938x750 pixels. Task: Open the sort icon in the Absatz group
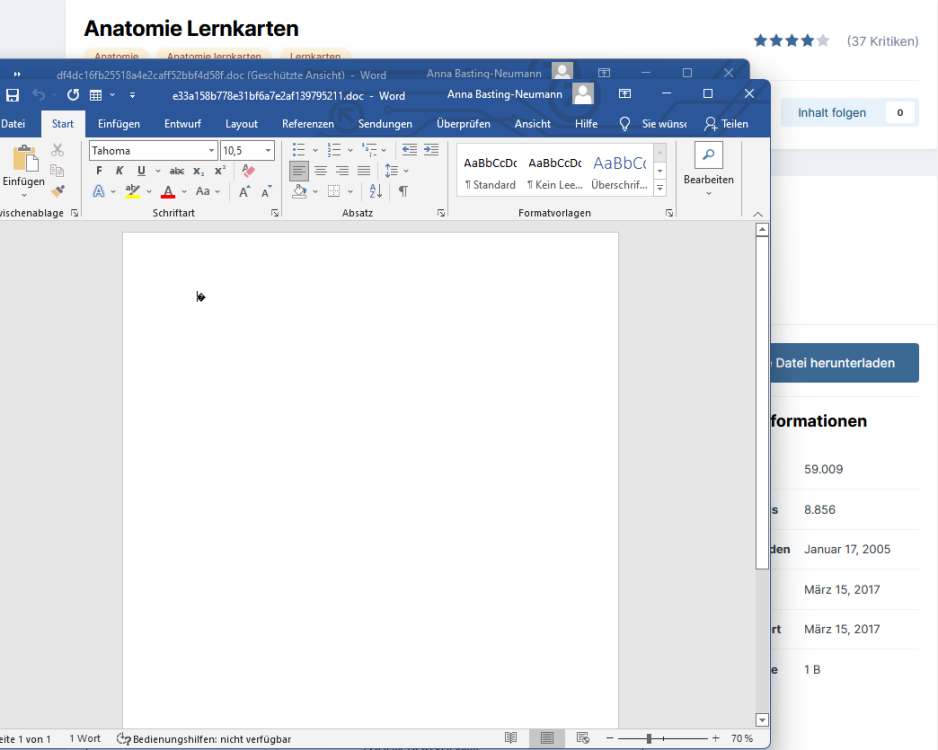pos(376,191)
